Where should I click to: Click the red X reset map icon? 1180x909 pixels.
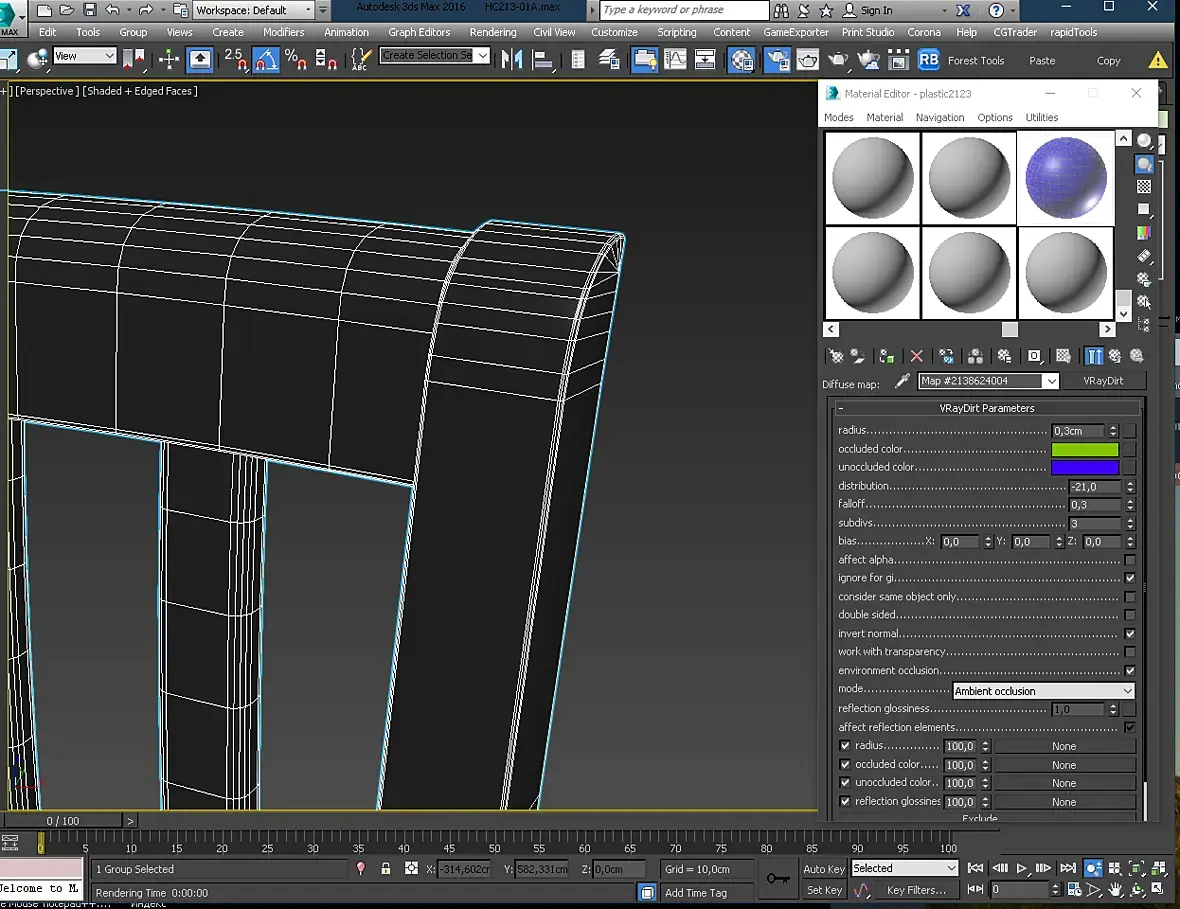point(916,356)
